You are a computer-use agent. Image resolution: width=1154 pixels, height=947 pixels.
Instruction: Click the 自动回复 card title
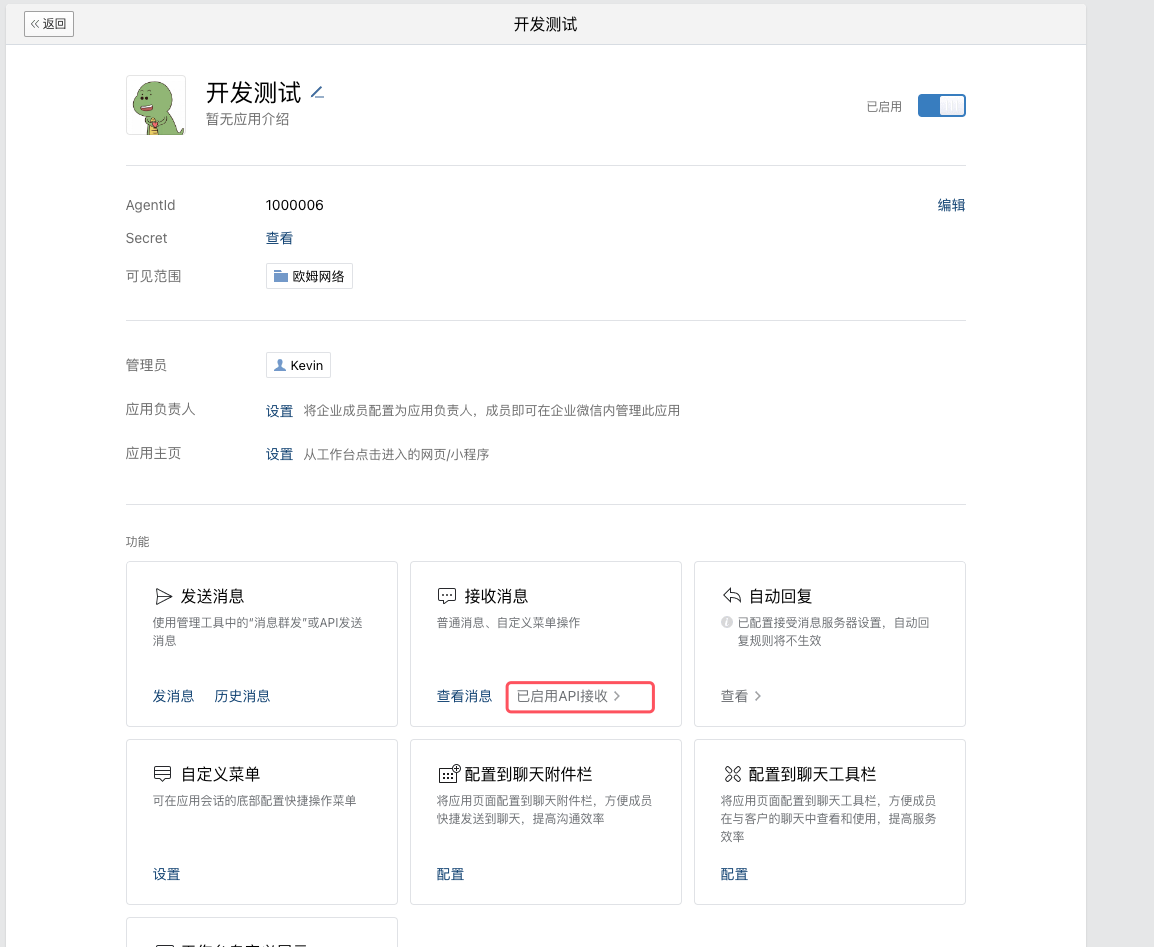pyautogui.click(x=780, y=596)
